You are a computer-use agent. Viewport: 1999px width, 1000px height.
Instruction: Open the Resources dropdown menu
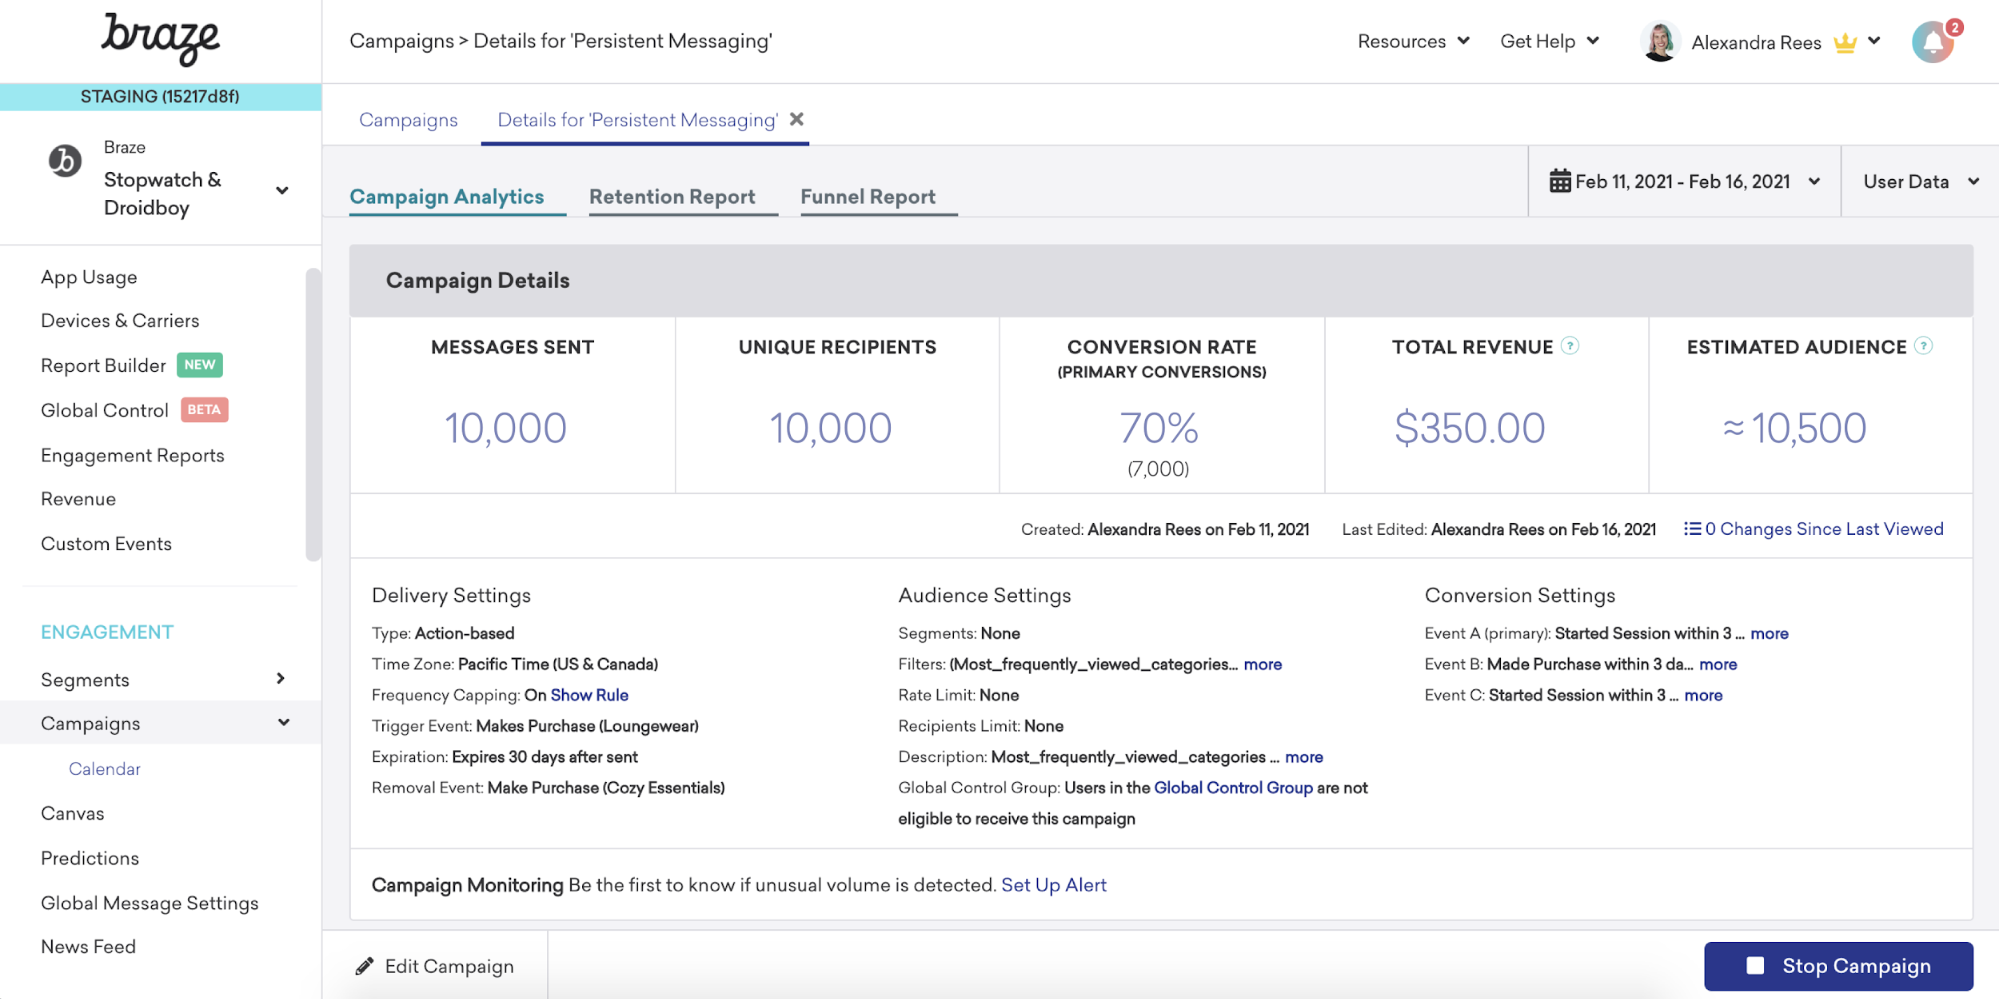point(1412,41)
